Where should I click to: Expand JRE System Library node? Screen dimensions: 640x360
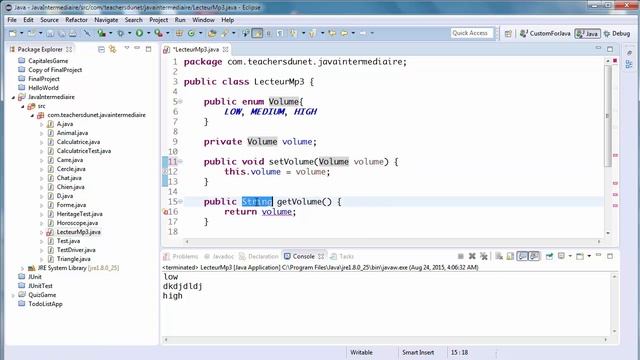(x=23, y=268)
